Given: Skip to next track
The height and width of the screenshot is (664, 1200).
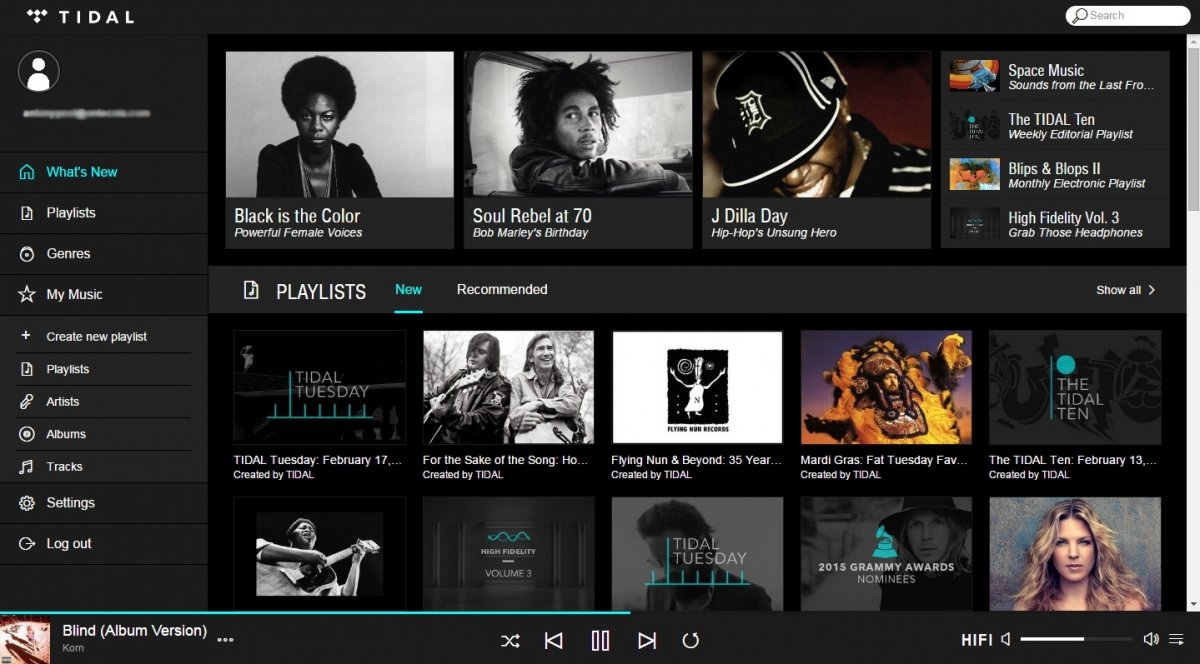Looking at the screenshot, I should click(x=647, y=641).
